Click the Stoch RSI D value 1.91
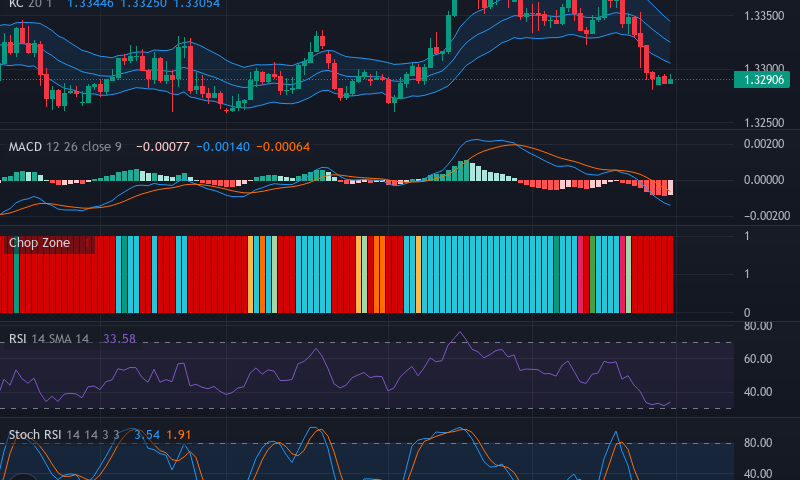 tap(179, 435)
